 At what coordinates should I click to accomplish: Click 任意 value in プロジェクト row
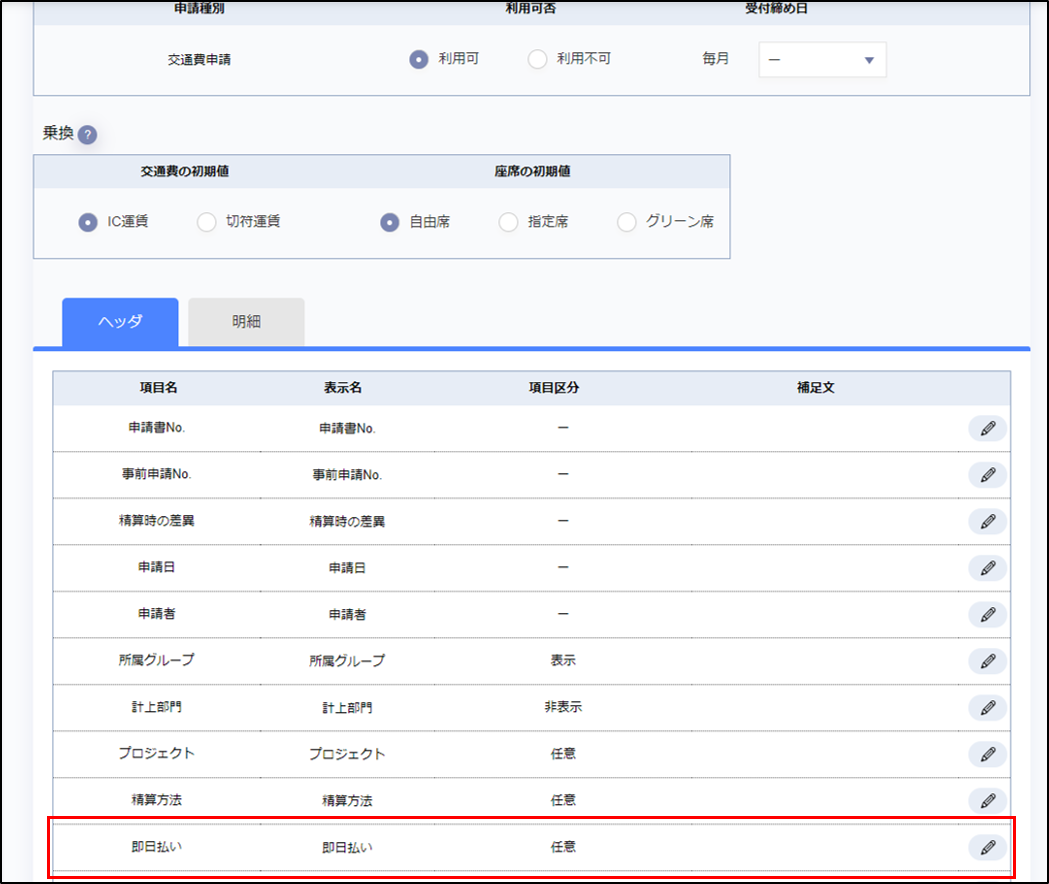(563, 754)
